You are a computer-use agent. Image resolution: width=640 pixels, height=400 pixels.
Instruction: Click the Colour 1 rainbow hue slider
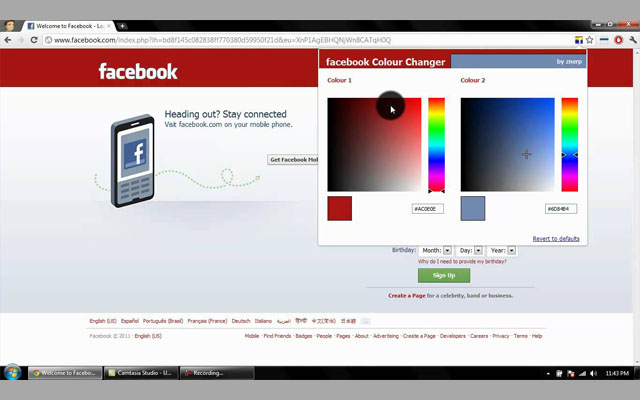point(436,144)
